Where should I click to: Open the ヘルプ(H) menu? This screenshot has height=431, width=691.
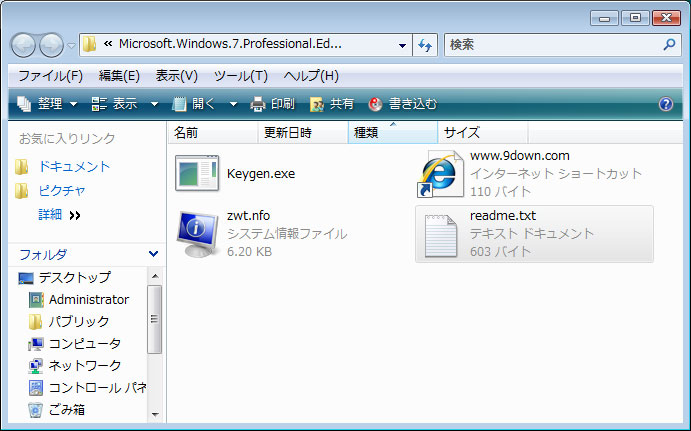[311, 76]
